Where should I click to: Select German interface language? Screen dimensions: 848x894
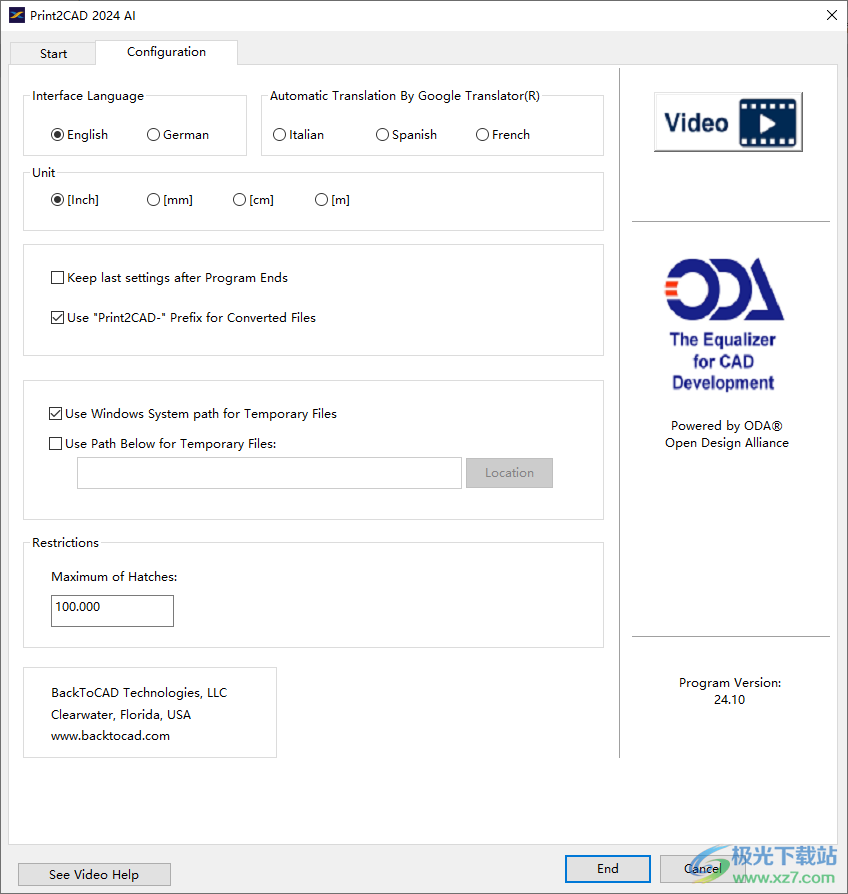178,135
